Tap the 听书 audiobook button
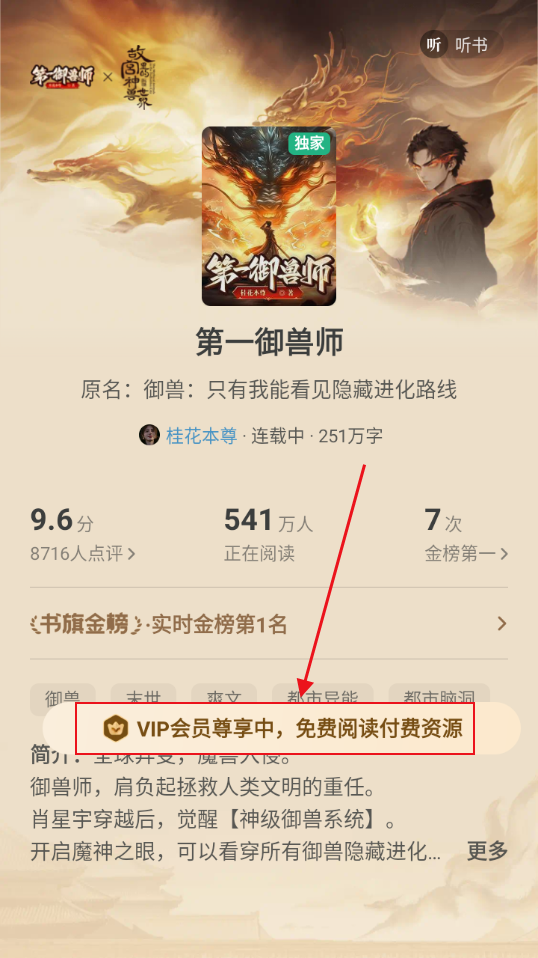The height and width of the screenshot is (958, 538). pyautogui.click(x=462, y=45)
